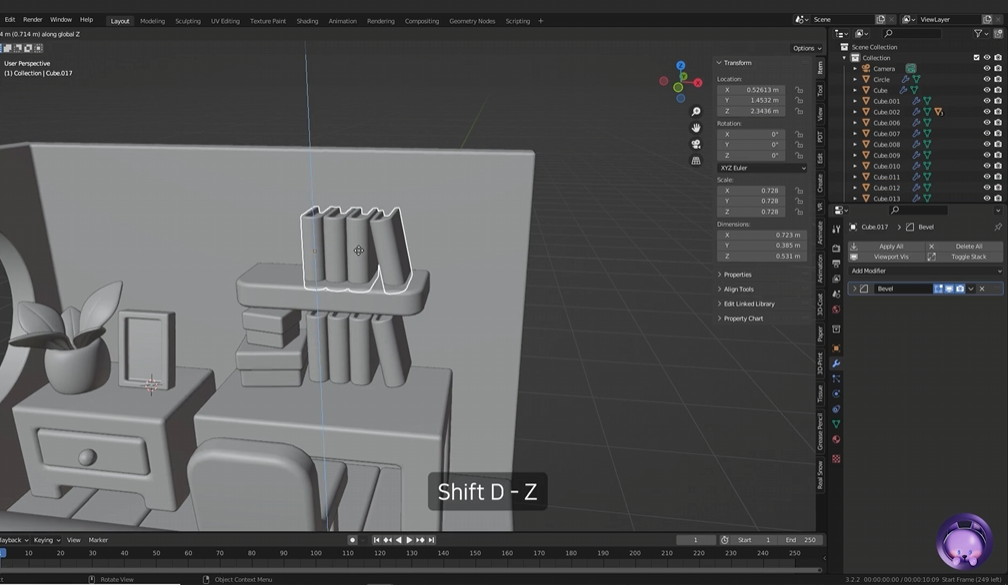Open the Active Tool settings tab icon
This screenshot has width=1008, height=585.
pos(836,229)
